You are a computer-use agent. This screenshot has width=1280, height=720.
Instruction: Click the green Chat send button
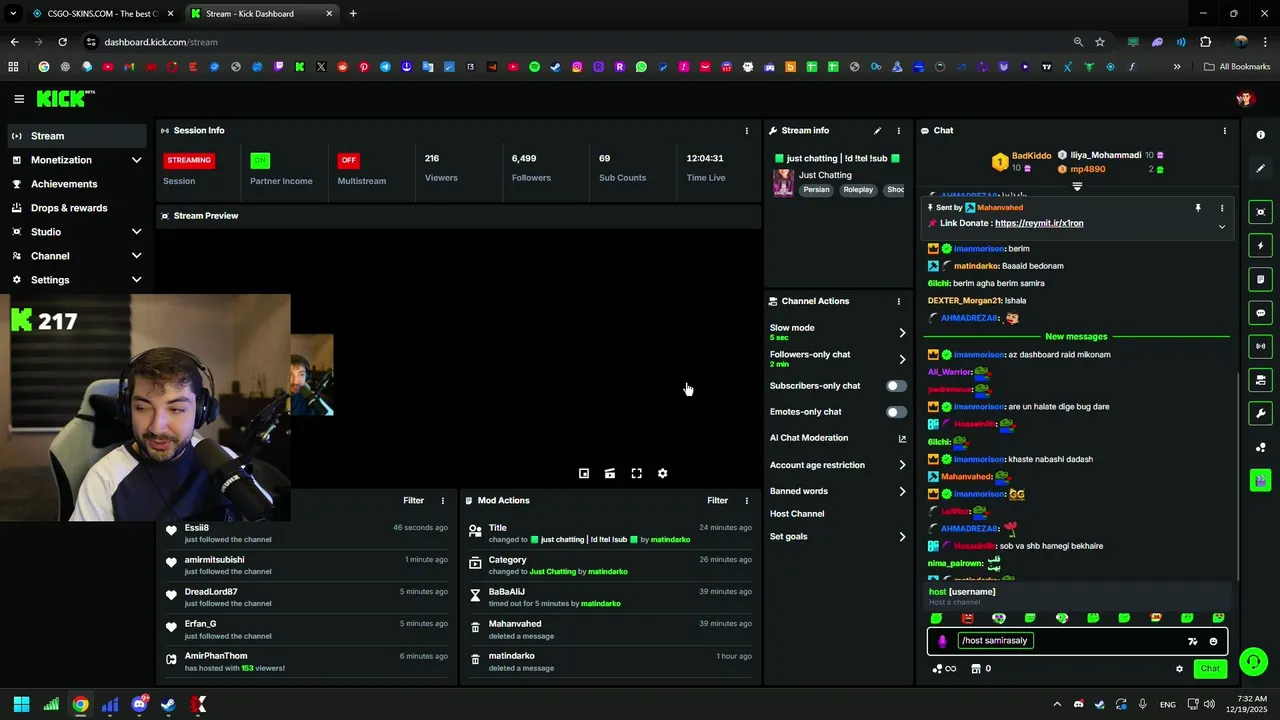point(1210,669)
